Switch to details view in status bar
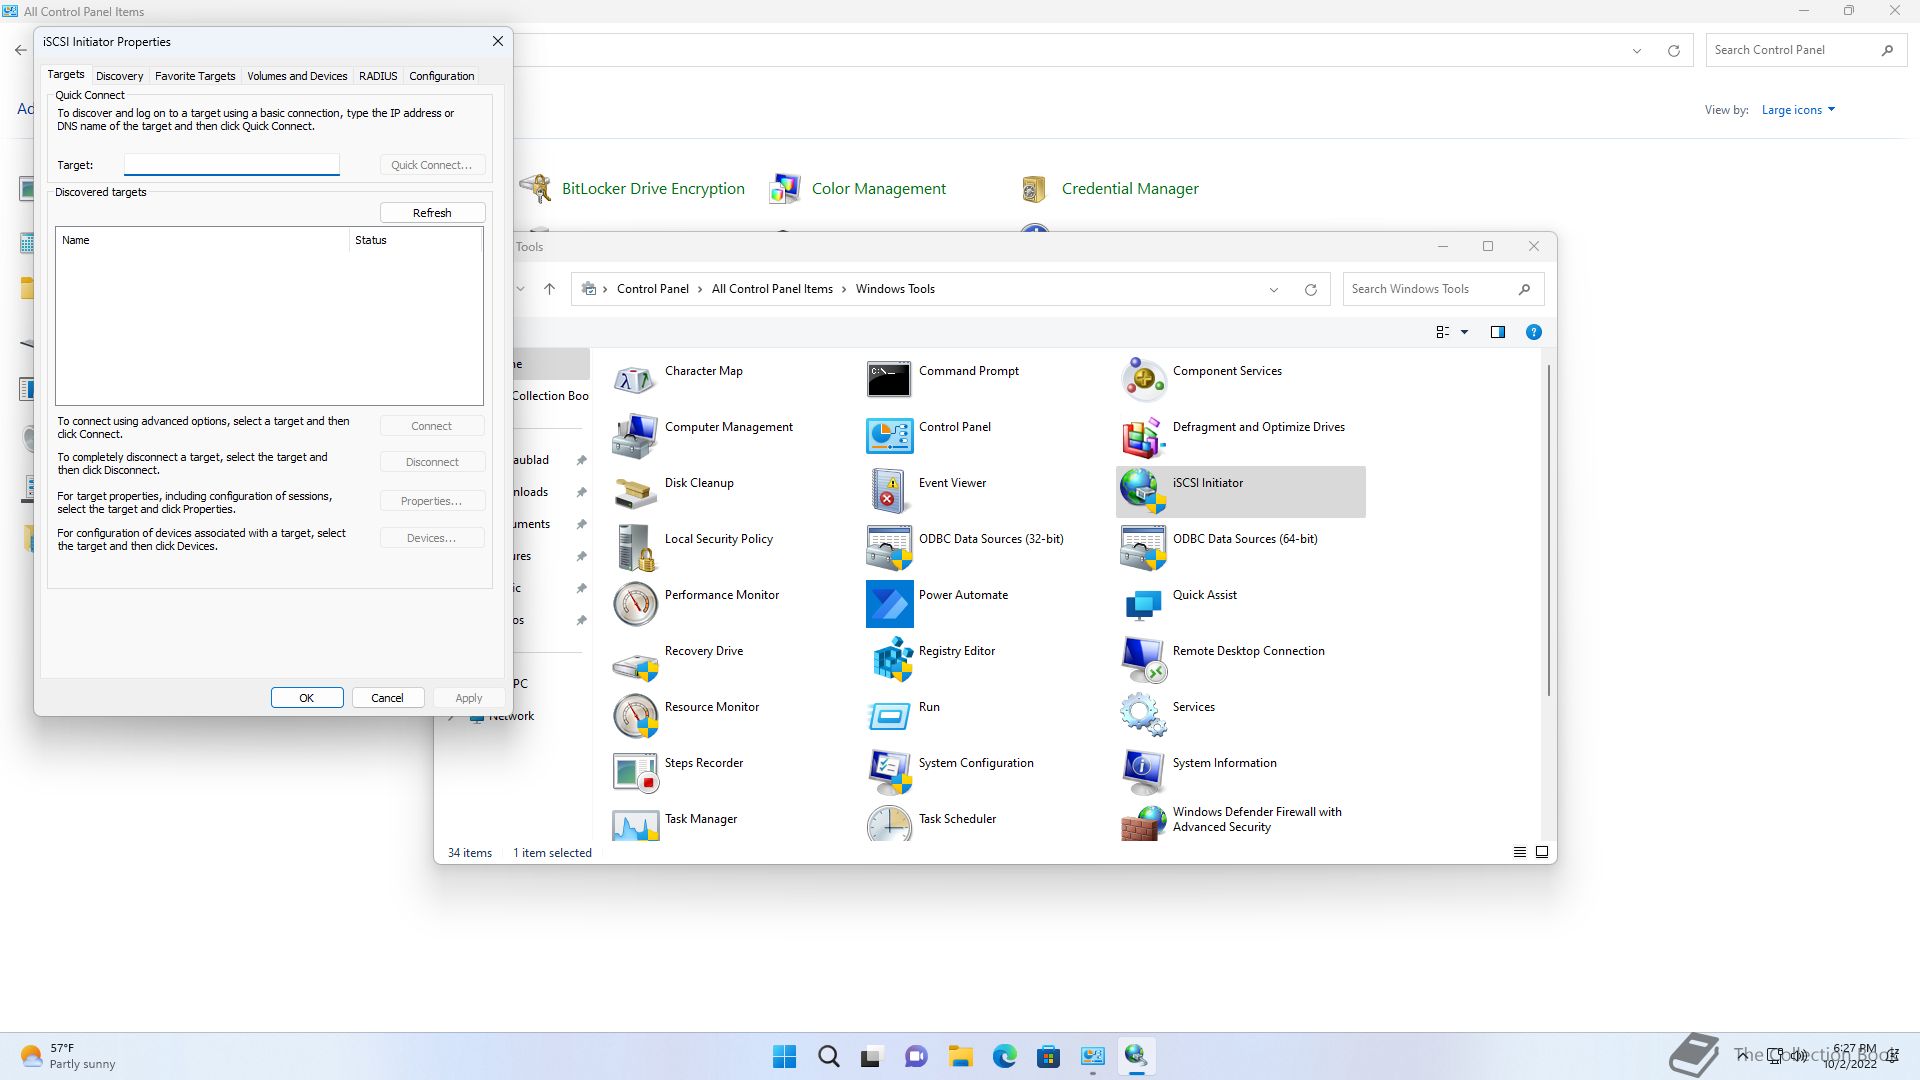The width and height of the screenshot is (1920, 1080). pos(1519,852)
